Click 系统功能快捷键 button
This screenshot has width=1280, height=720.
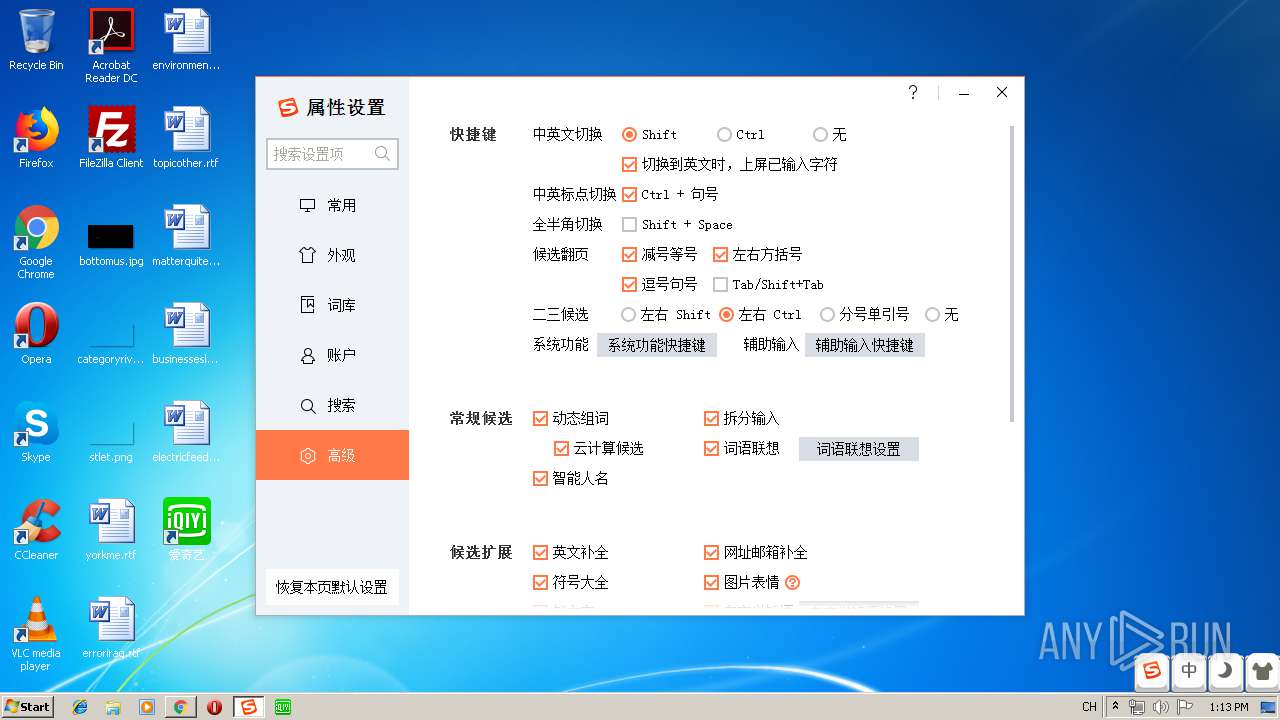(657, 345)
